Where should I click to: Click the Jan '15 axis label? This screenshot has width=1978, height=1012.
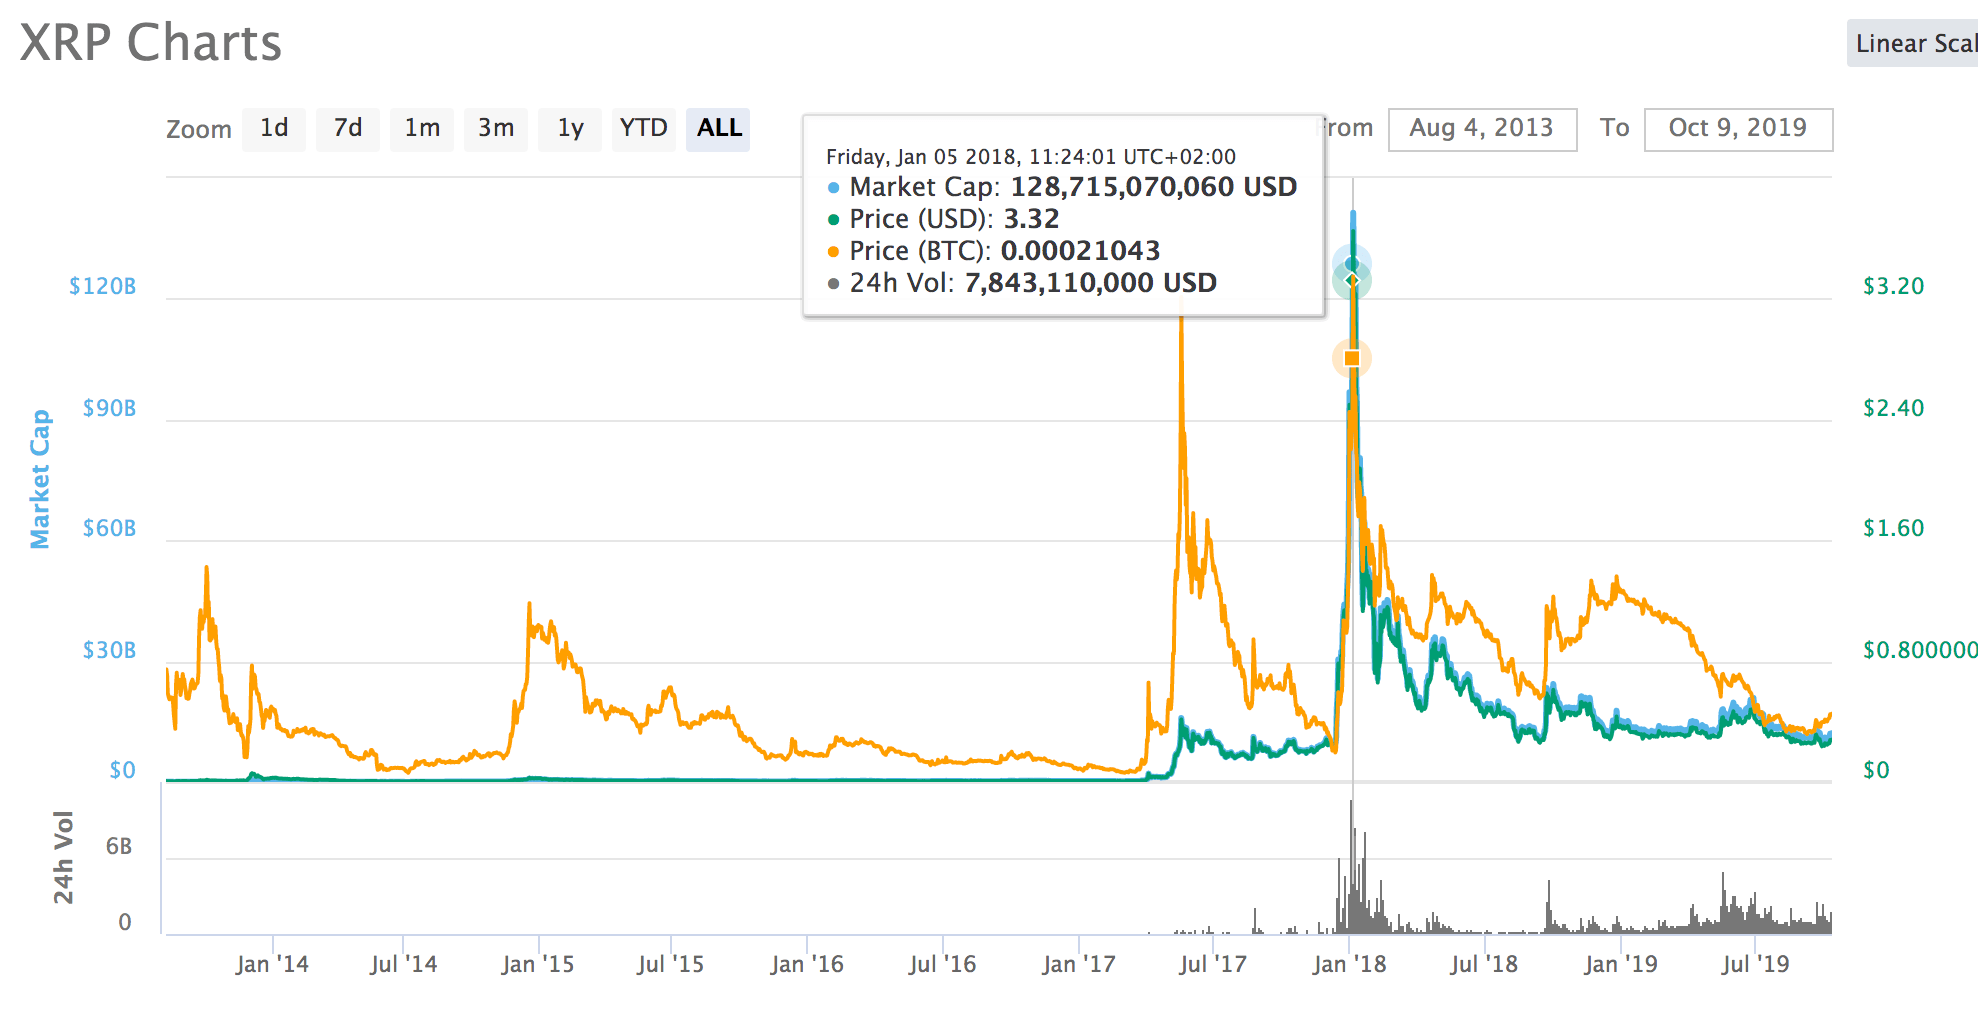pyautogui.click(x=538, y=964)
